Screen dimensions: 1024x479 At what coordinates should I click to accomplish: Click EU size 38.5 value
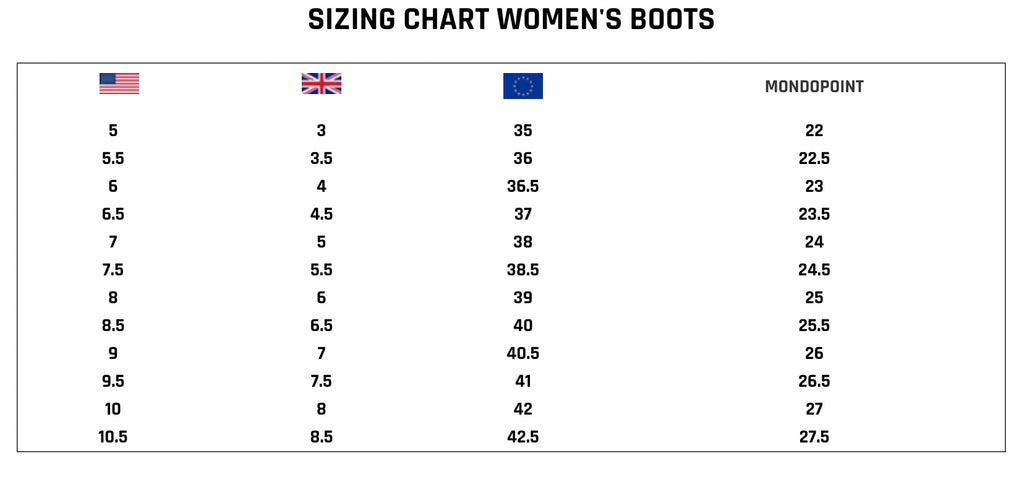click(522, 270)
